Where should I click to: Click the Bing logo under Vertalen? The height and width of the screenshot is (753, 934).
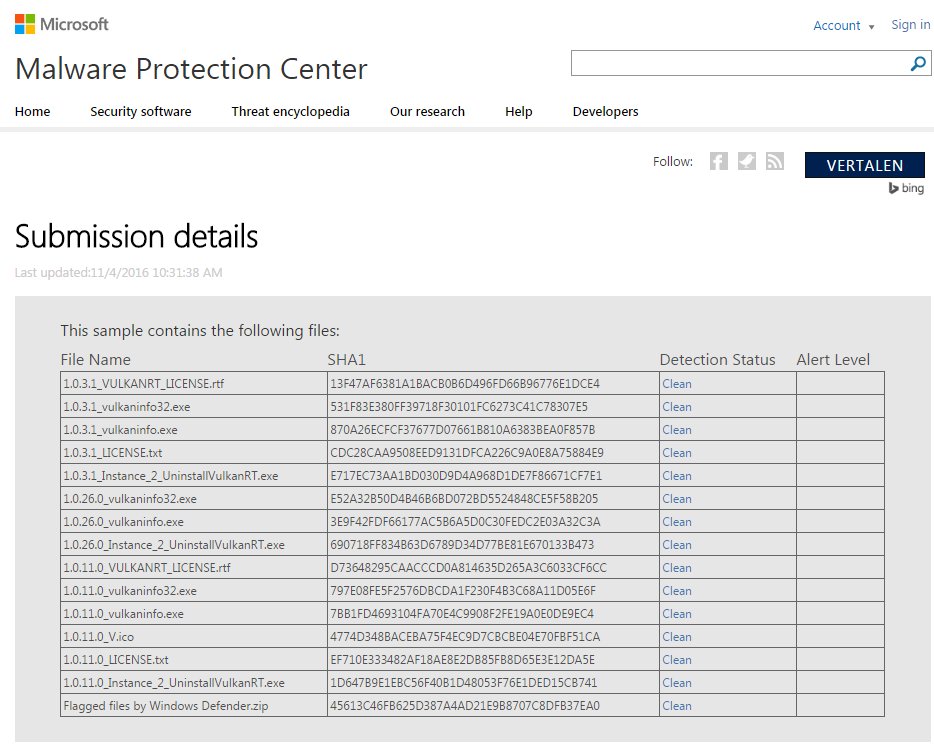[x=906, y=188]
